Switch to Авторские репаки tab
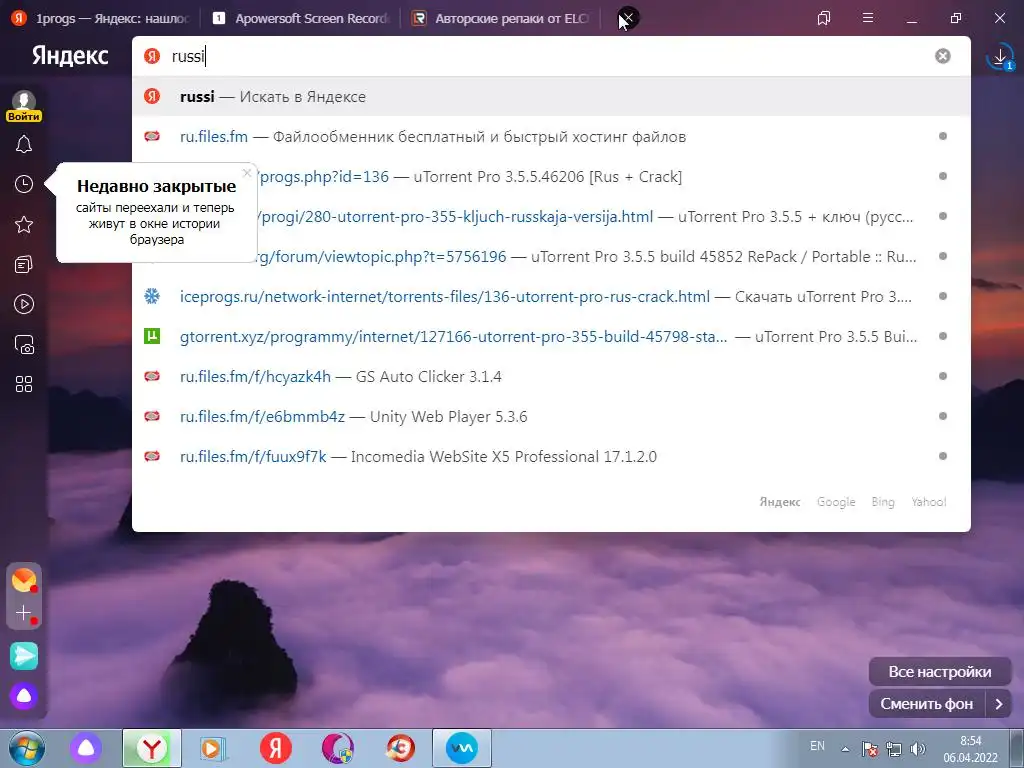The height and width of the screenshot is (768, 1024). 502,18
